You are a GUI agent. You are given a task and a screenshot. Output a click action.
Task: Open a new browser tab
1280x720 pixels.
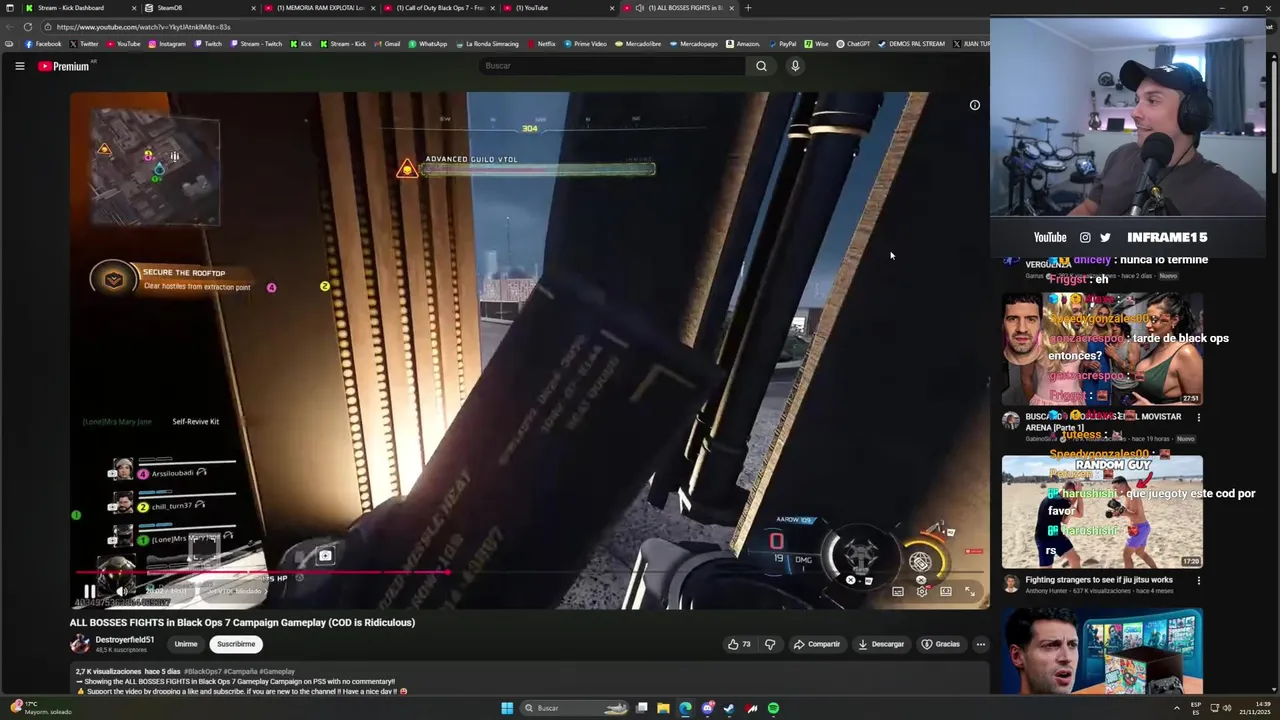pos(748,8)
